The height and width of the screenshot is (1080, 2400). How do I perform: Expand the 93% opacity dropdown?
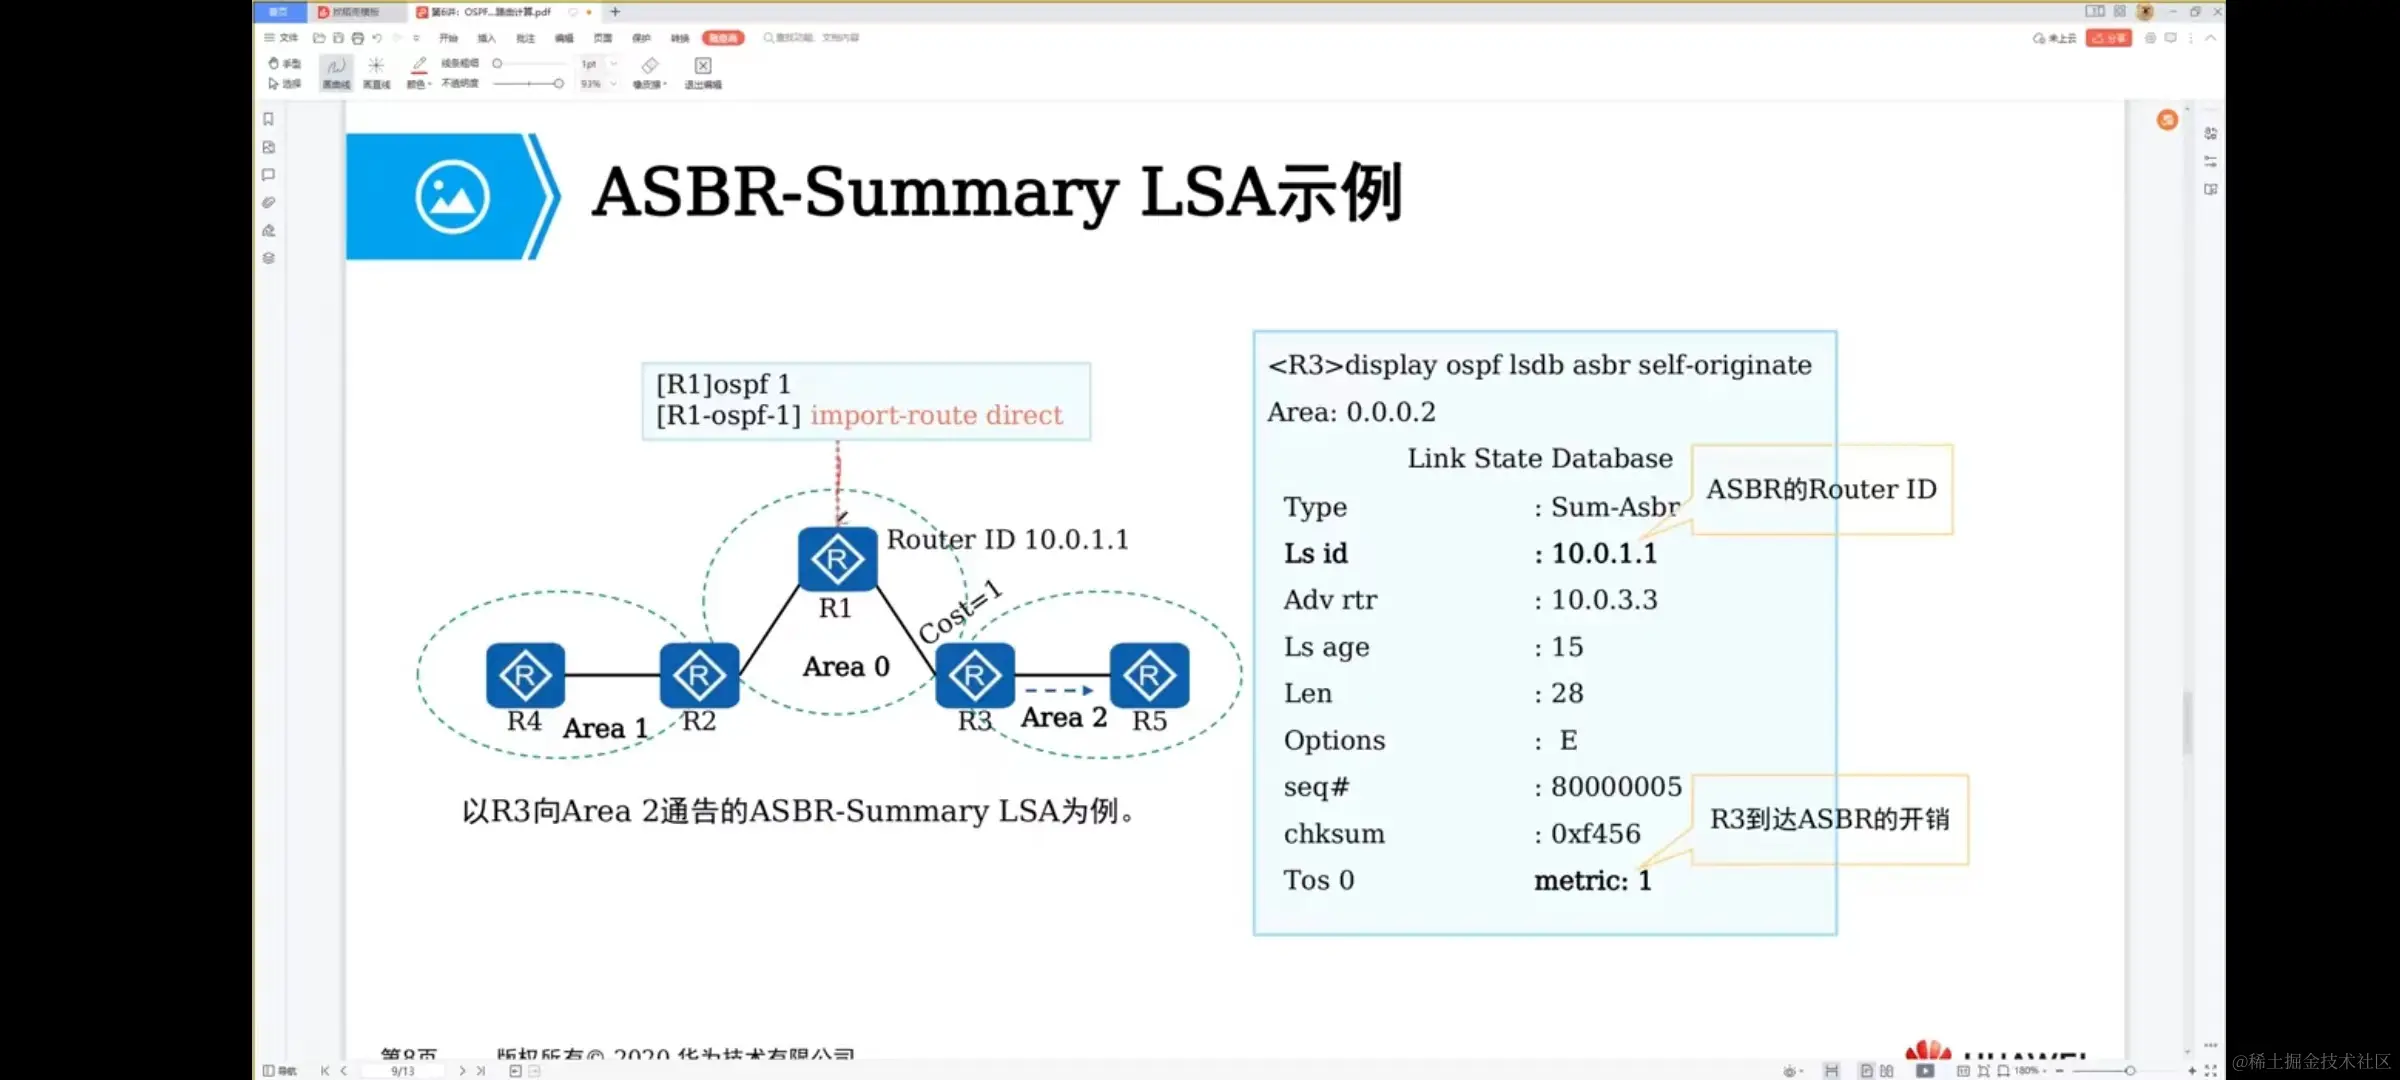pos(614,84)
